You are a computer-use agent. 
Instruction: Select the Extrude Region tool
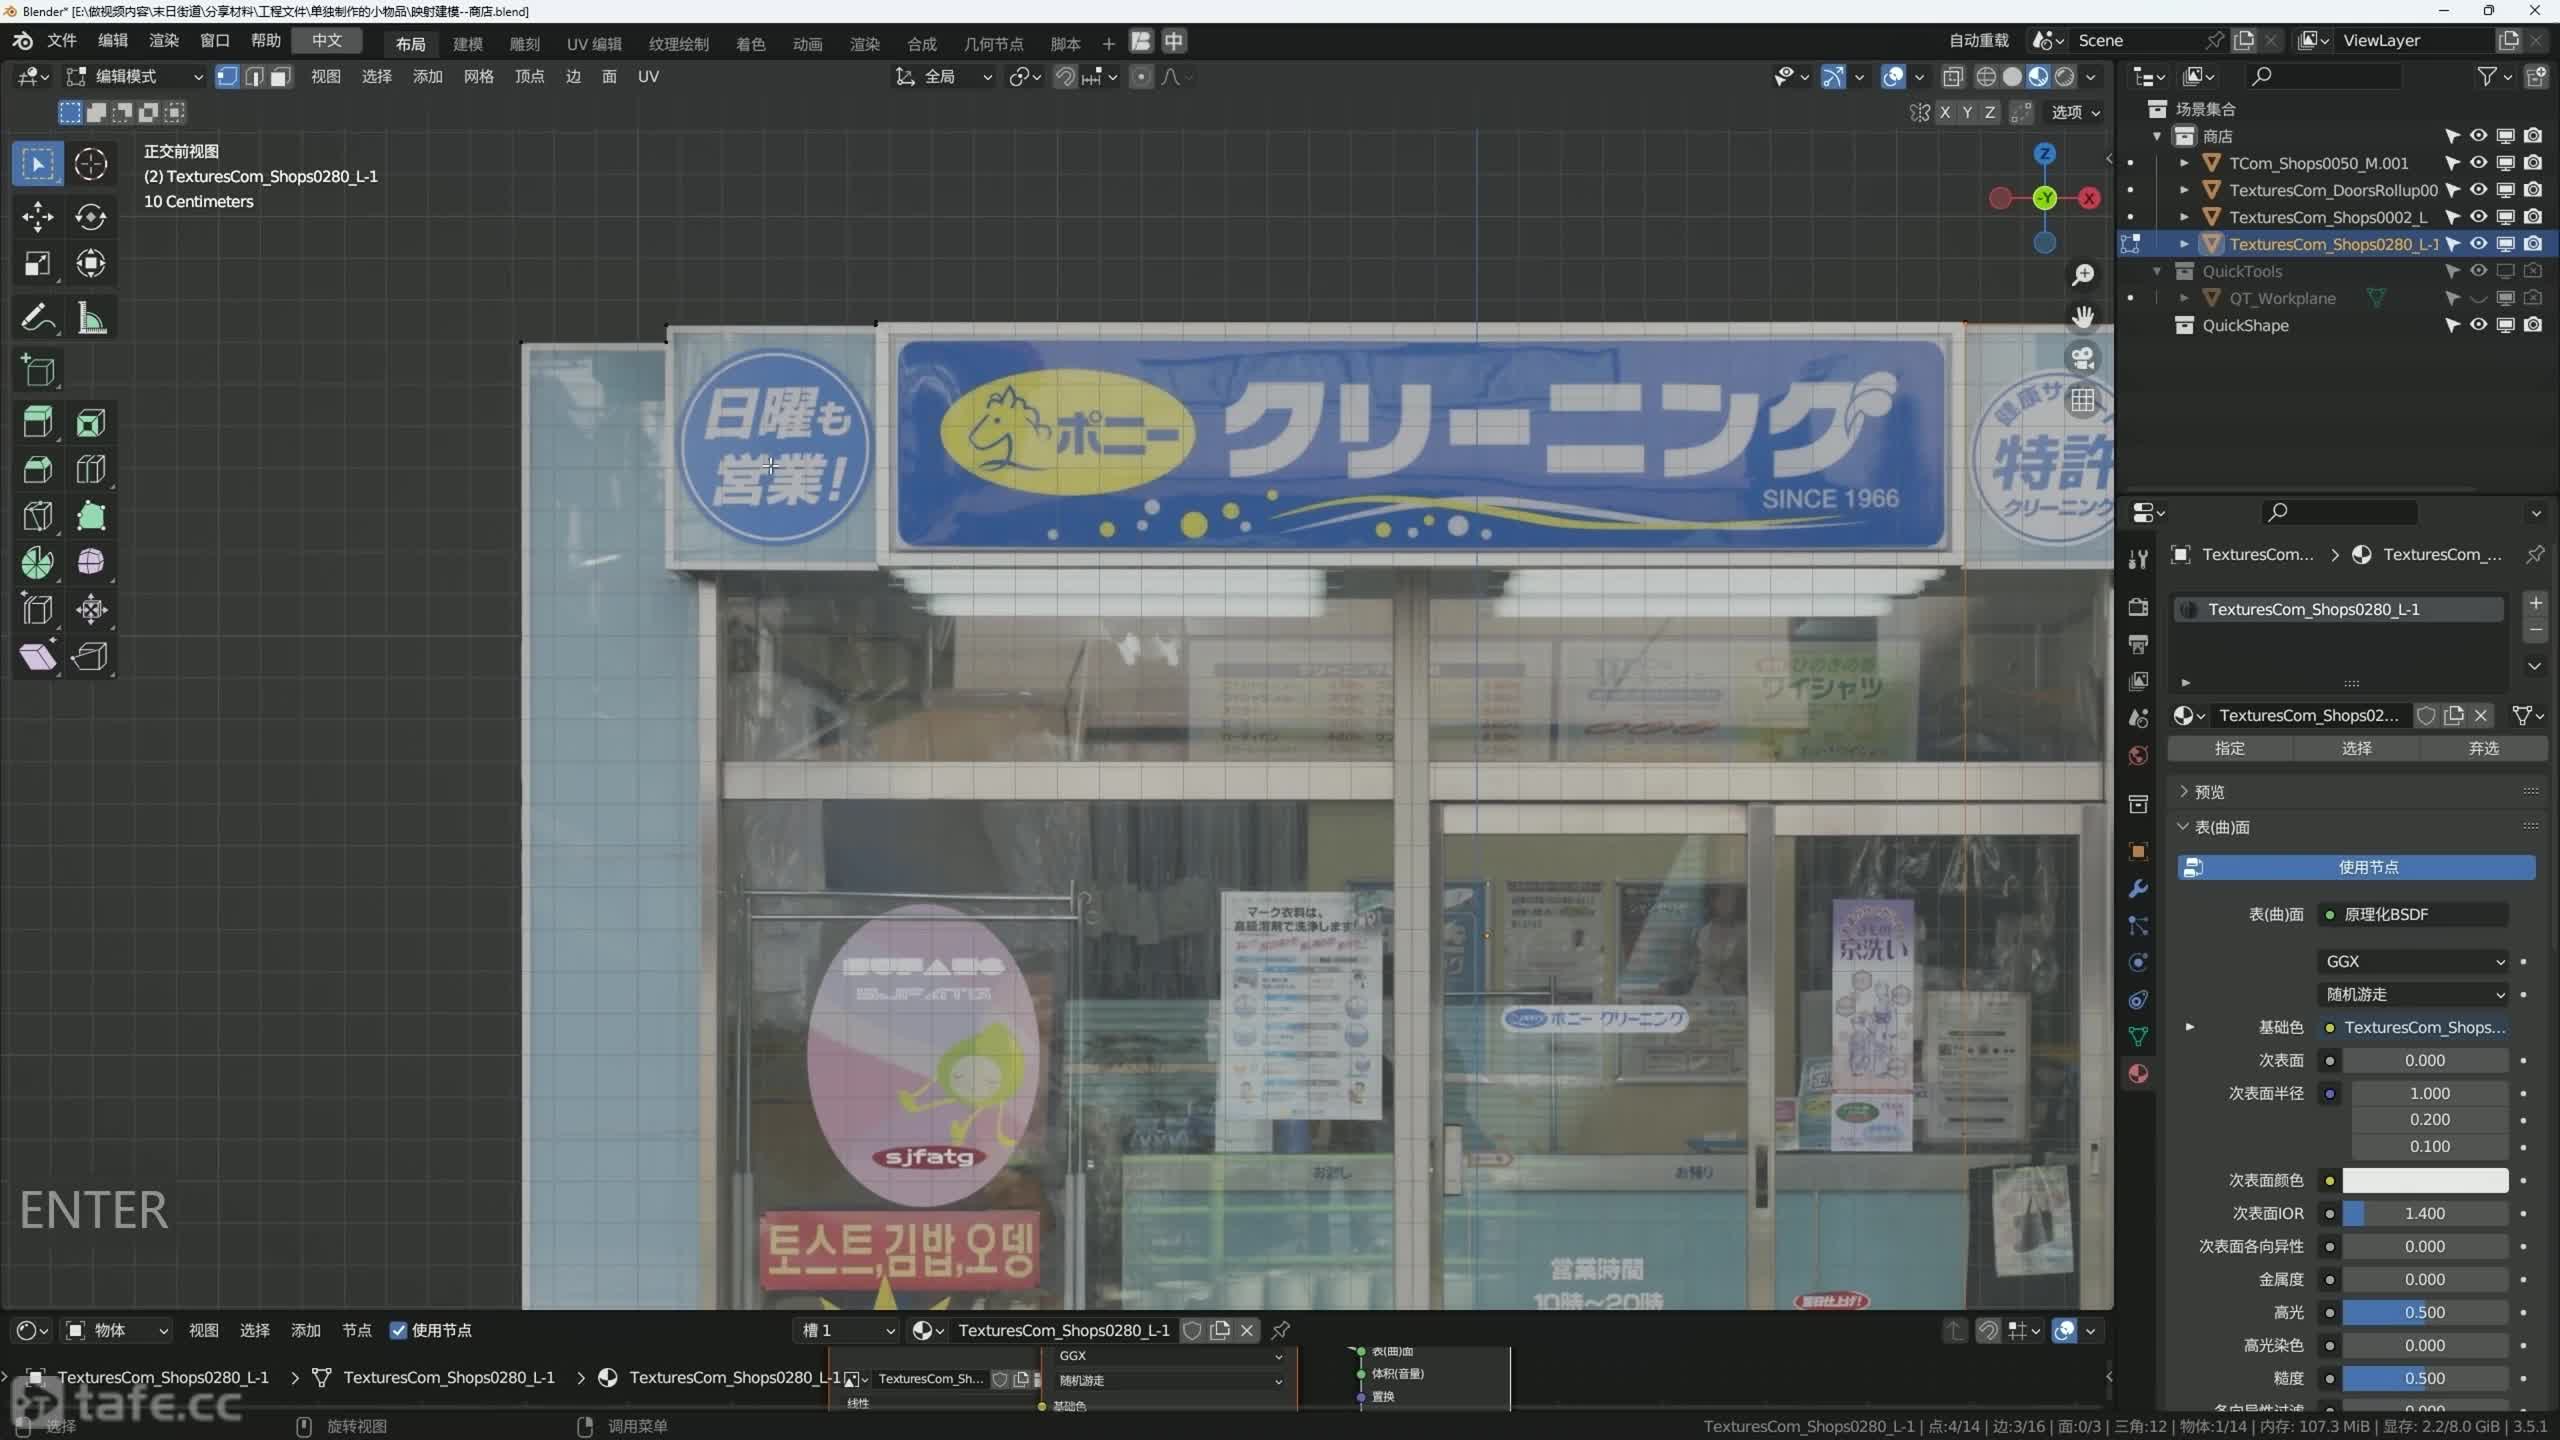[38, 423]
